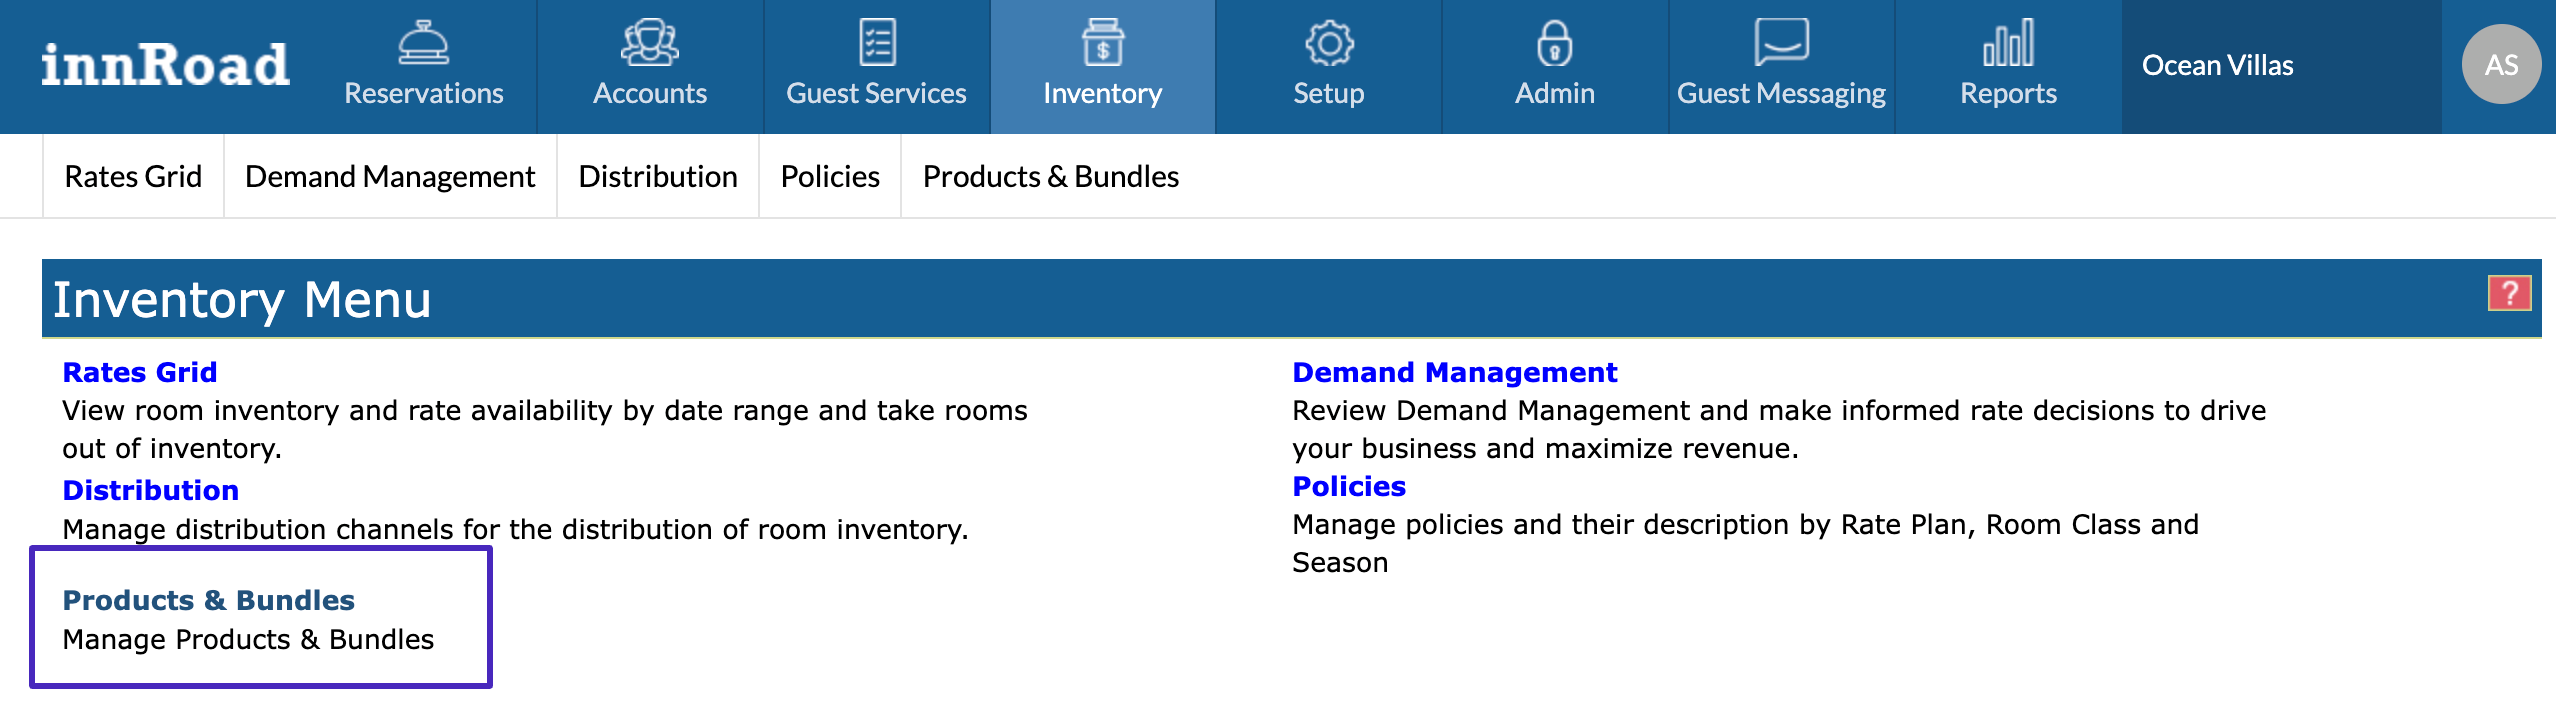This screenshot has height=710, width=2556.
Task: Follow the Products & Bundles link
Action: 209,600
